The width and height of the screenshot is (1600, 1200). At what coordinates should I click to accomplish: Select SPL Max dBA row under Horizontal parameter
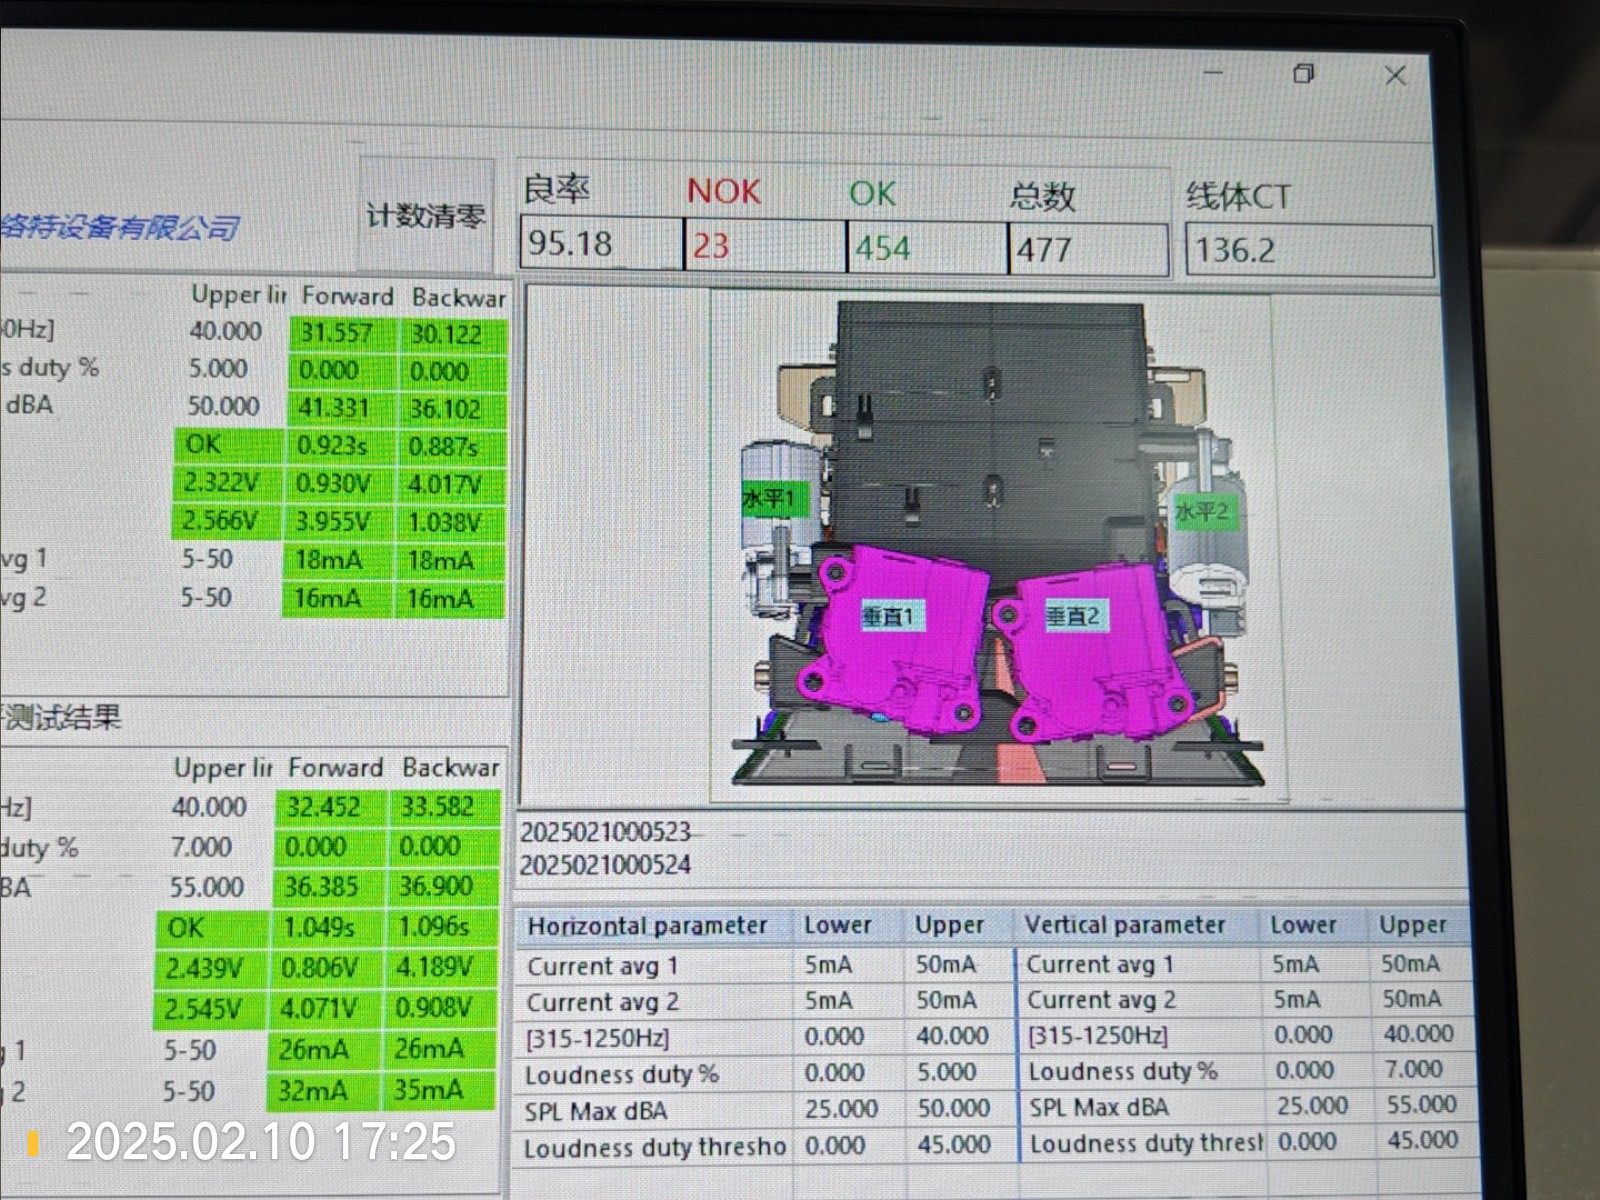[596, 1111]
